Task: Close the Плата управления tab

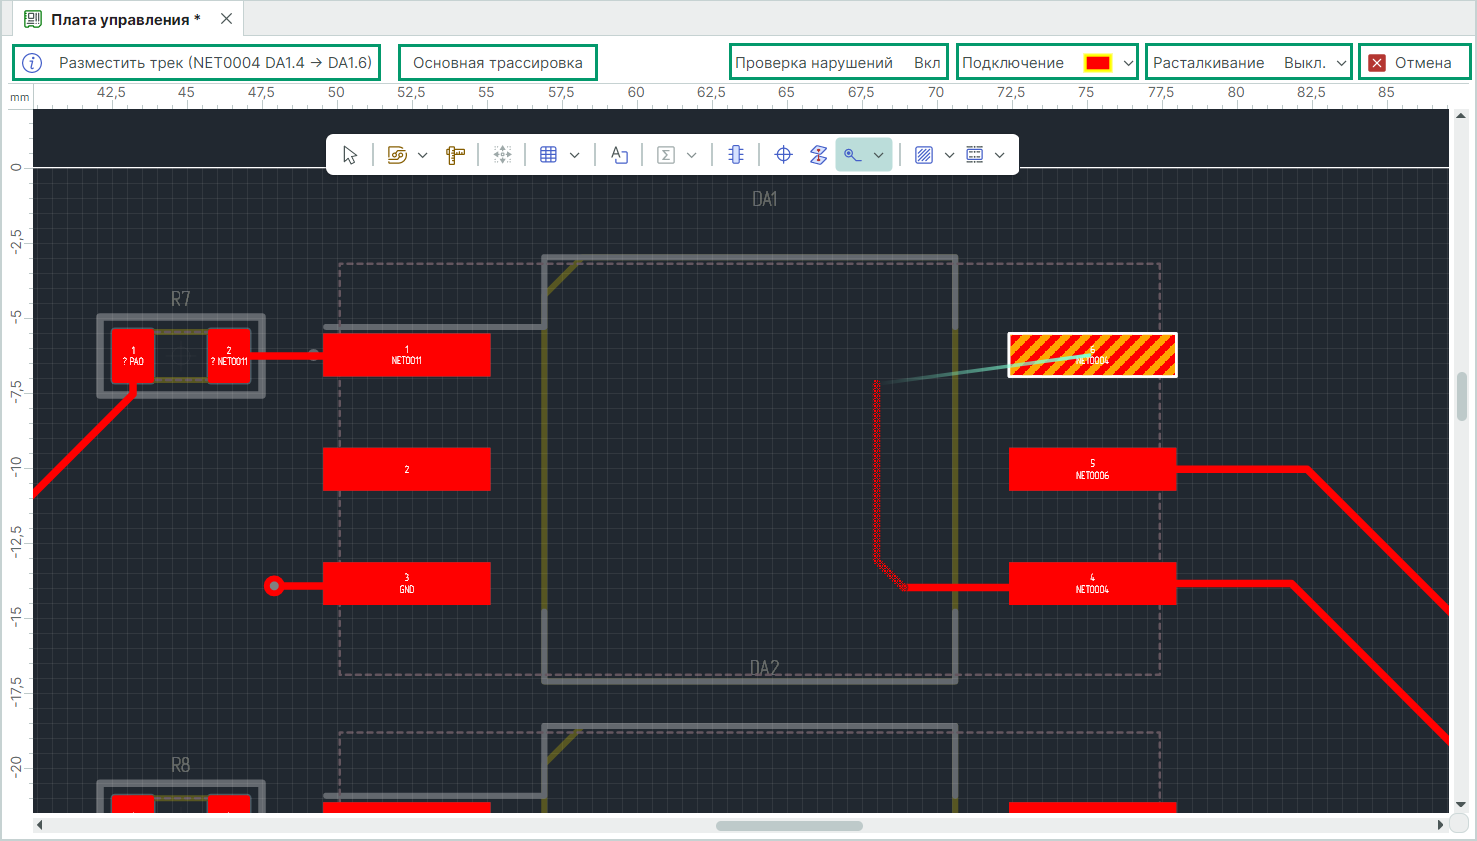Action: (227, 19)
